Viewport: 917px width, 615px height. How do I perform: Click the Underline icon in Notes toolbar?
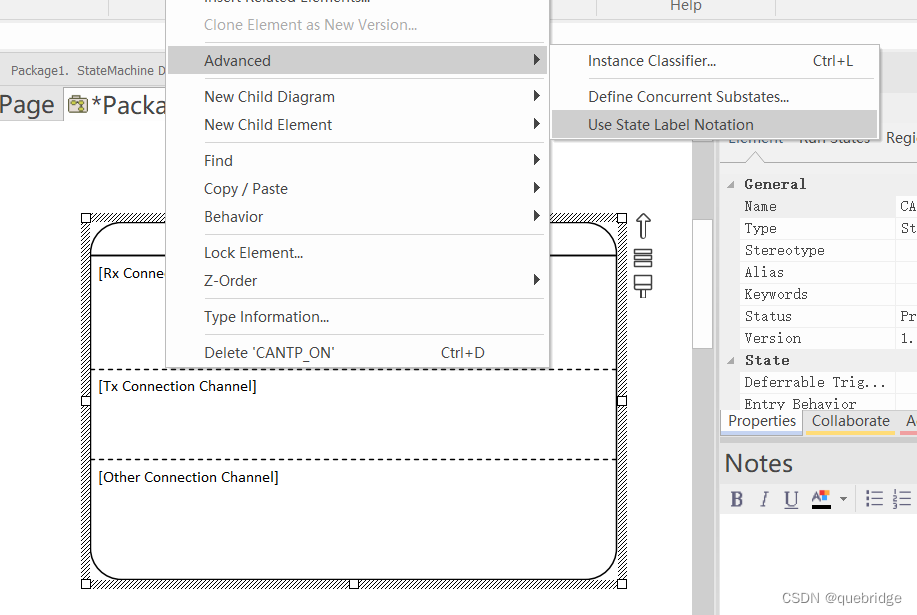click(x=791, y=499)
